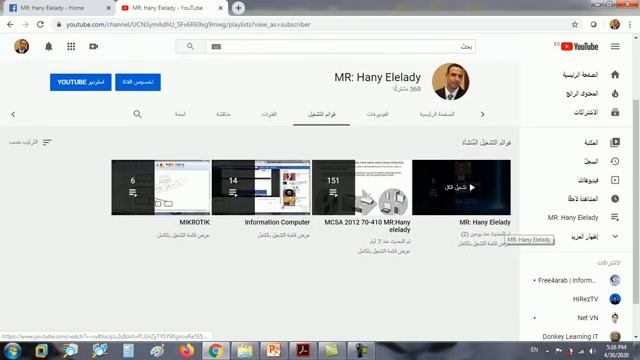Screen dimensions: 640x360
Task: Open Subscriptions sidebar icon
Action: tap(615, 112)
